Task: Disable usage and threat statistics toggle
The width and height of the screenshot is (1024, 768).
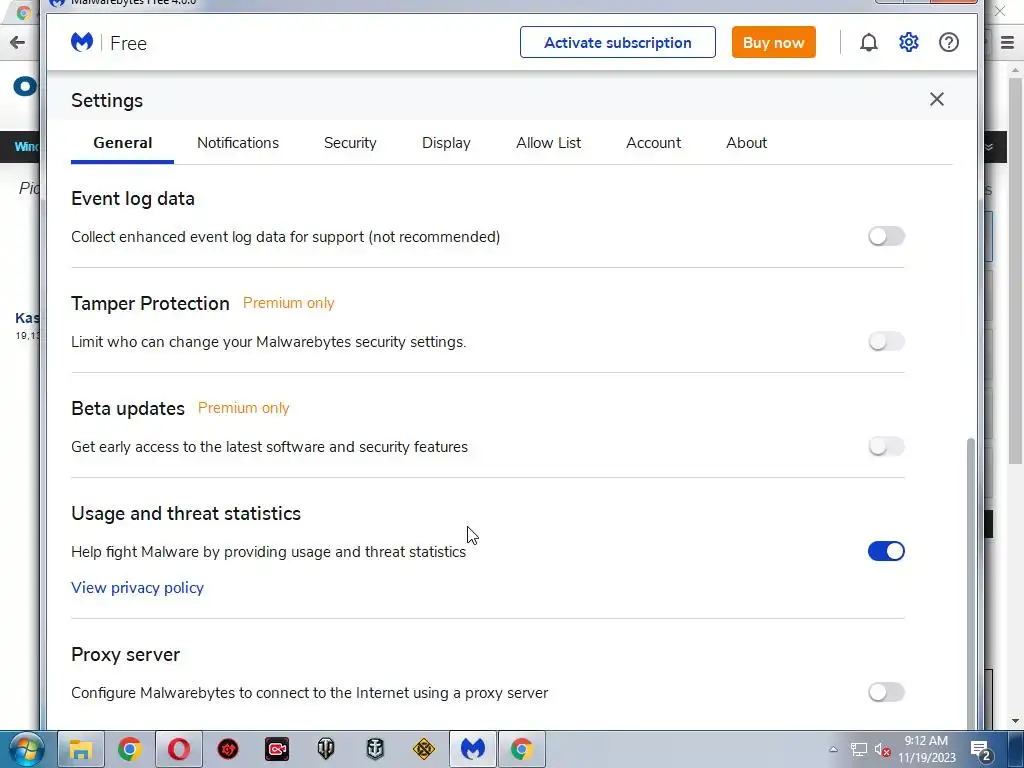Action: click(886, 551)
